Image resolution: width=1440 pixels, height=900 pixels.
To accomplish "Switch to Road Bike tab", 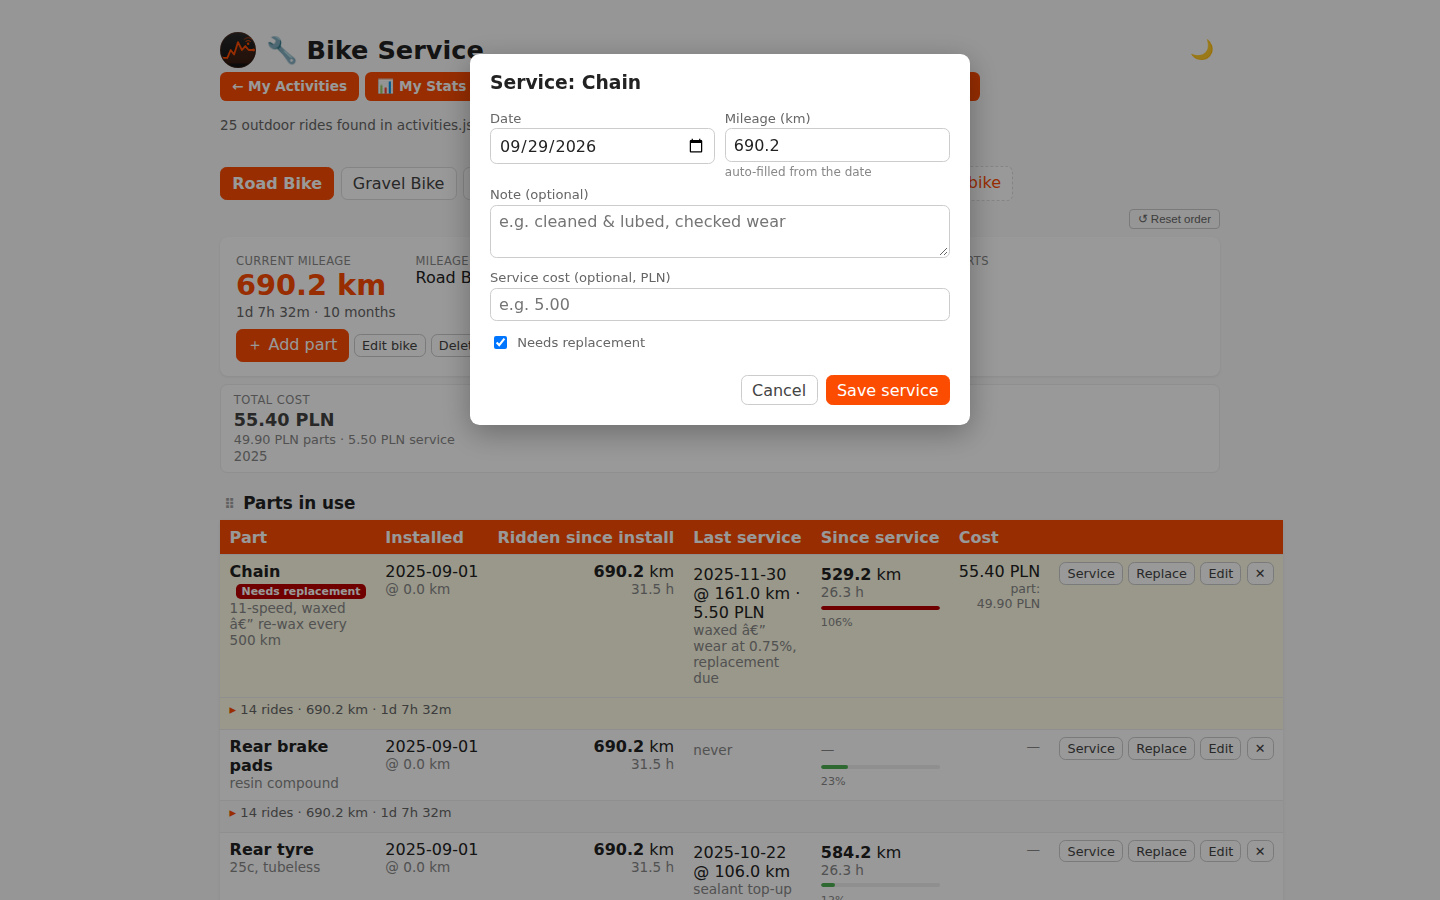I will pyautogui.click(x=277, y=184).
